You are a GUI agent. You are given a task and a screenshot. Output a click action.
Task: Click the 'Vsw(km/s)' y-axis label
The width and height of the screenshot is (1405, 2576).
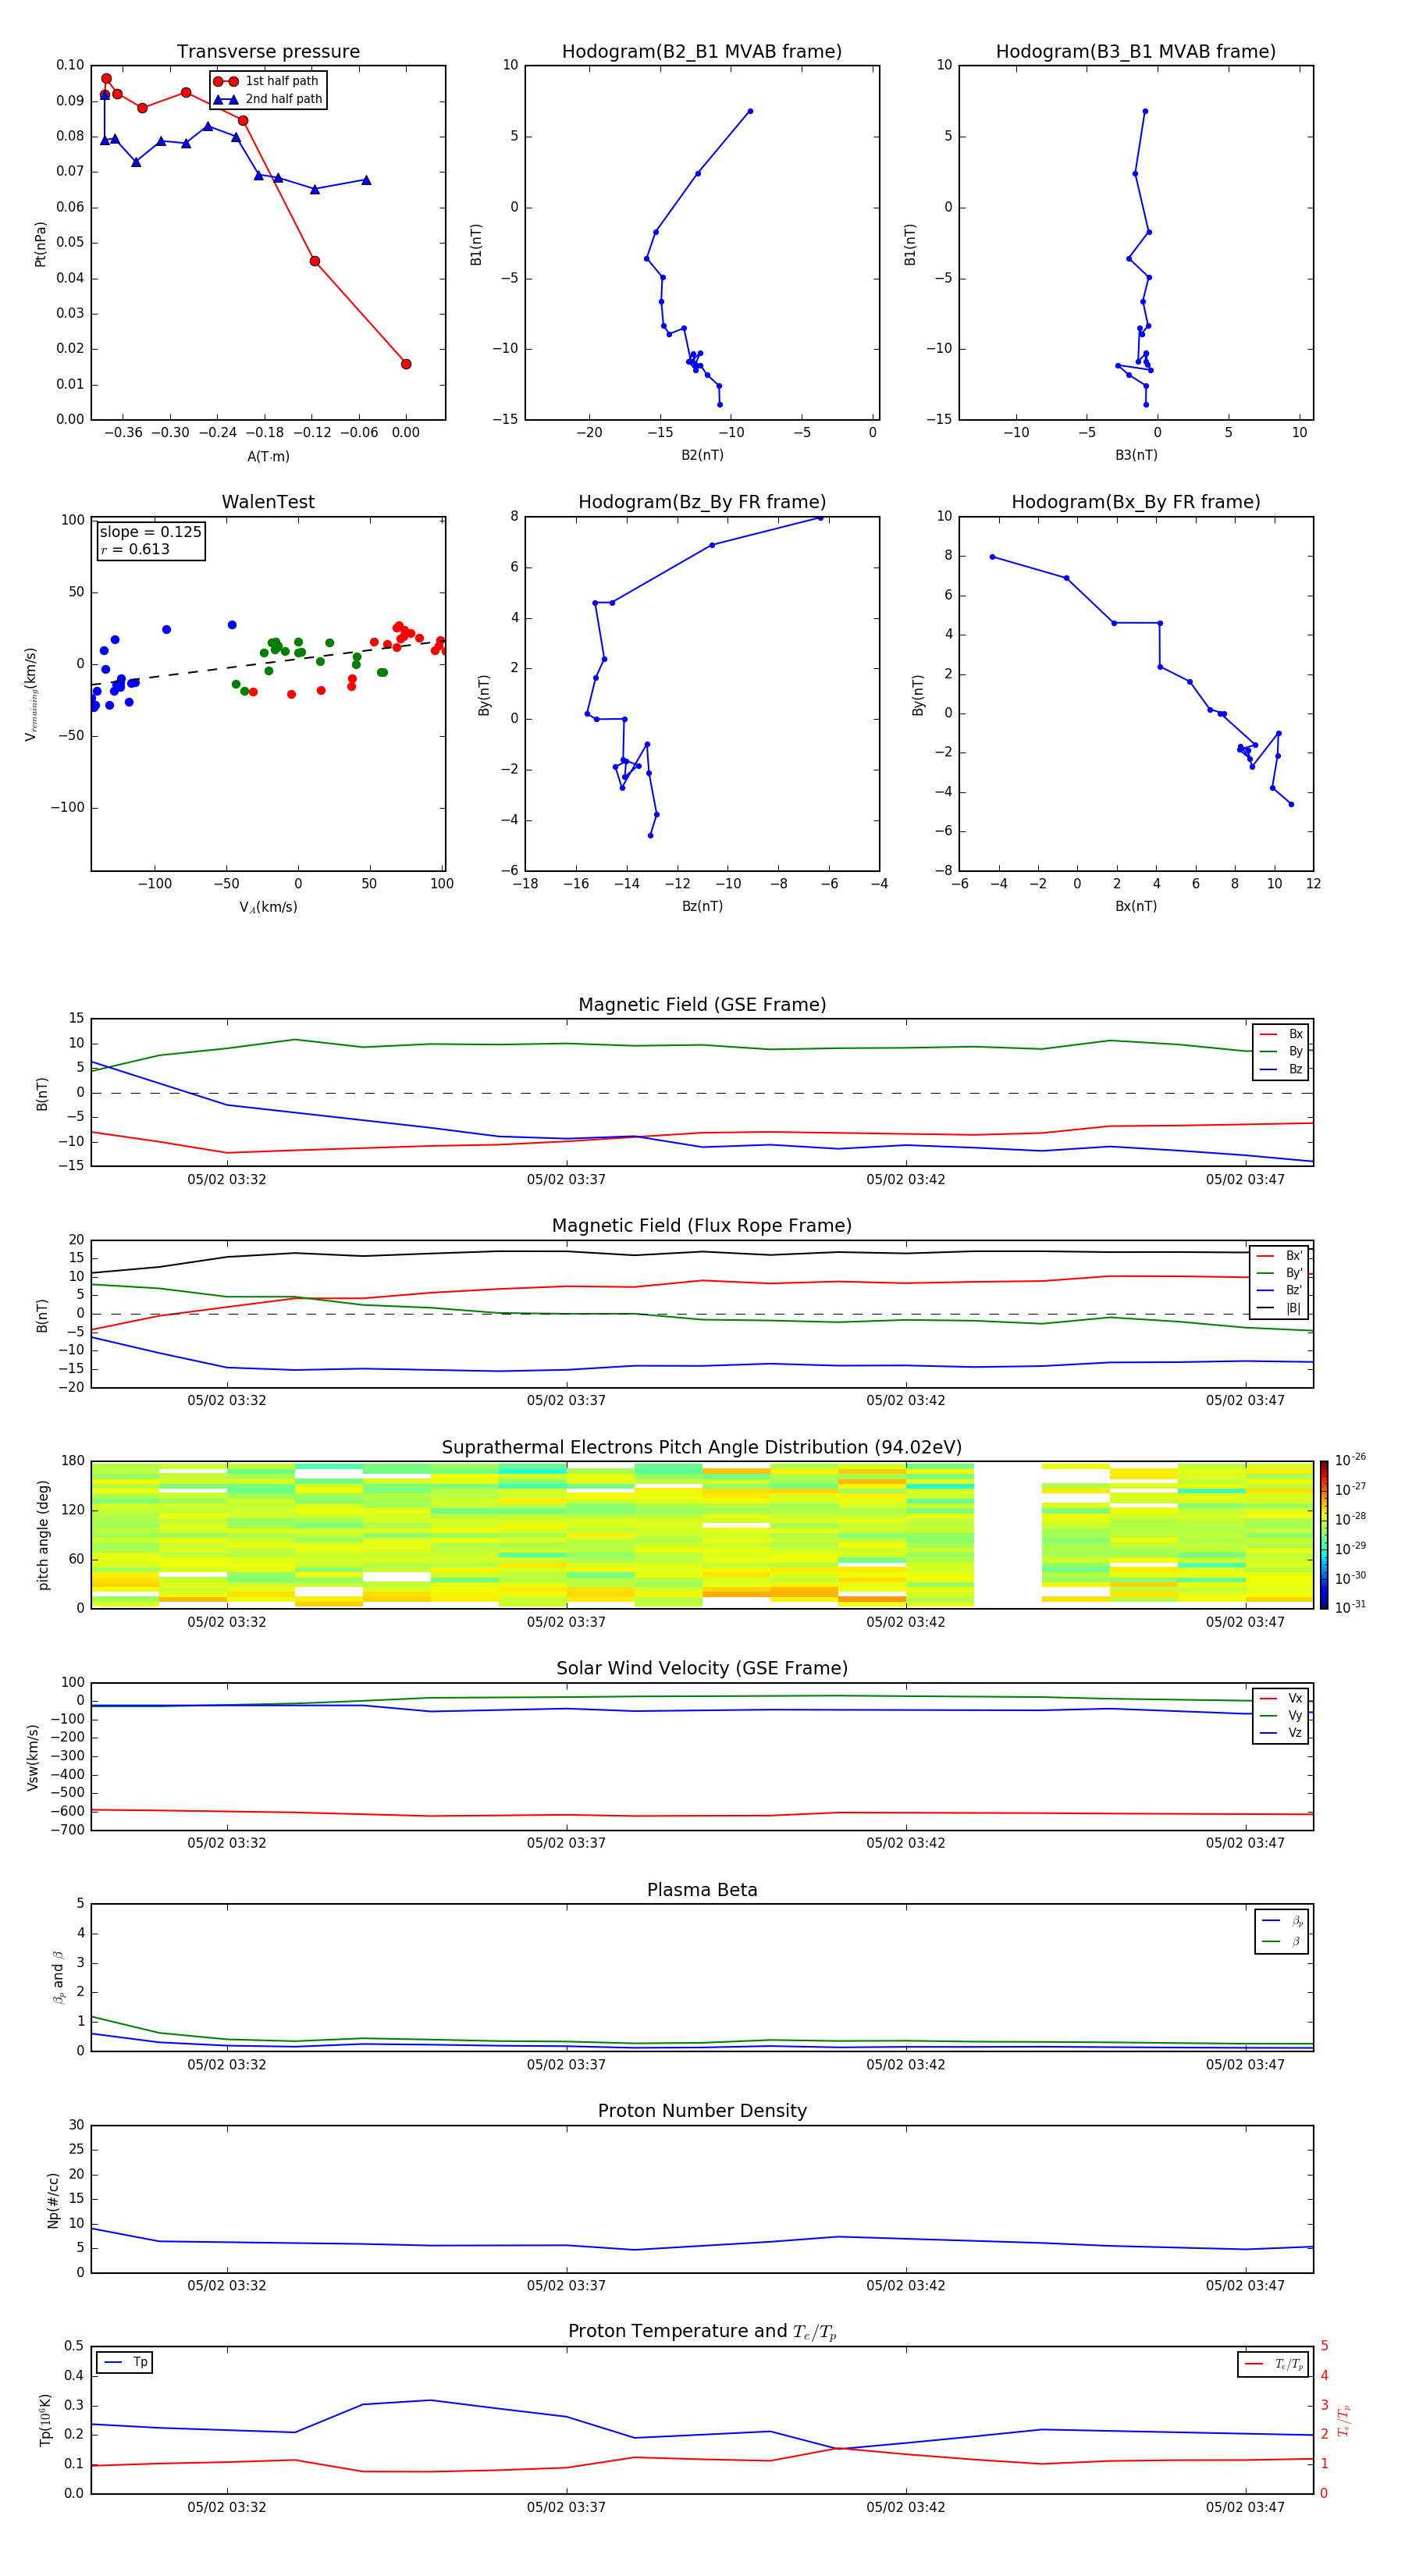[32, 1757]
